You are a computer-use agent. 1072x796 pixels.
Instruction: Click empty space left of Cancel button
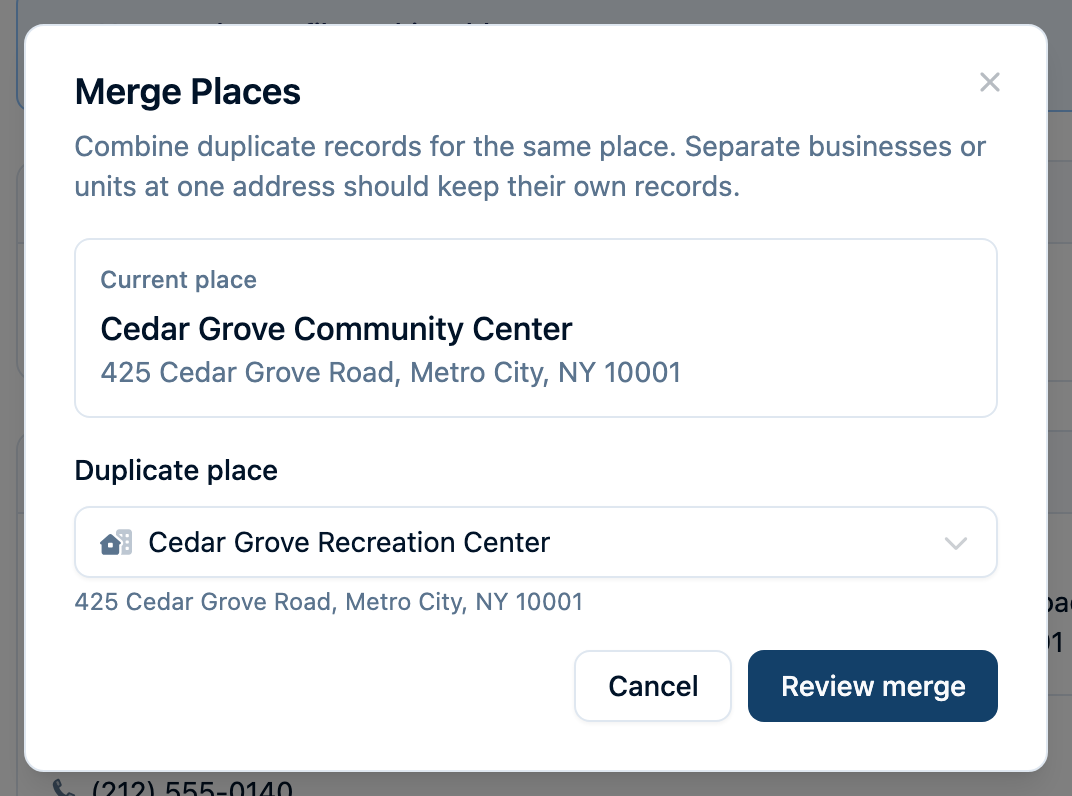(x=321, y=686)
